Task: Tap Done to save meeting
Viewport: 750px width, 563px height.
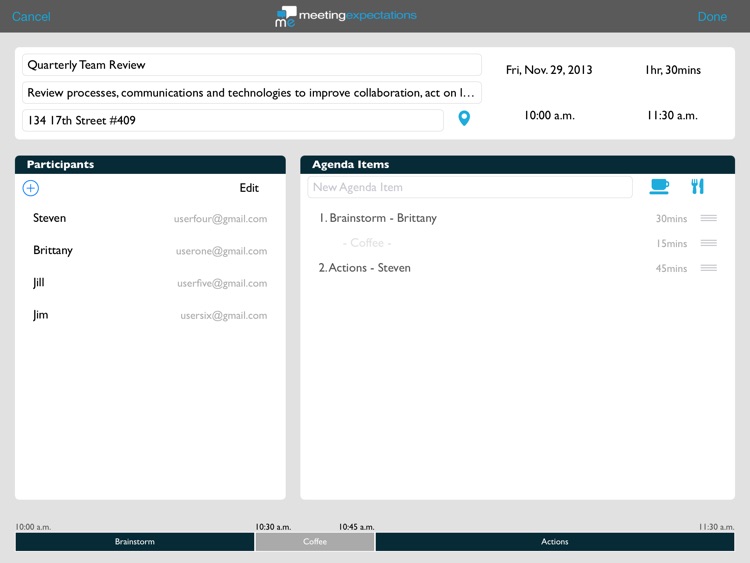Action: click(712, 17)
